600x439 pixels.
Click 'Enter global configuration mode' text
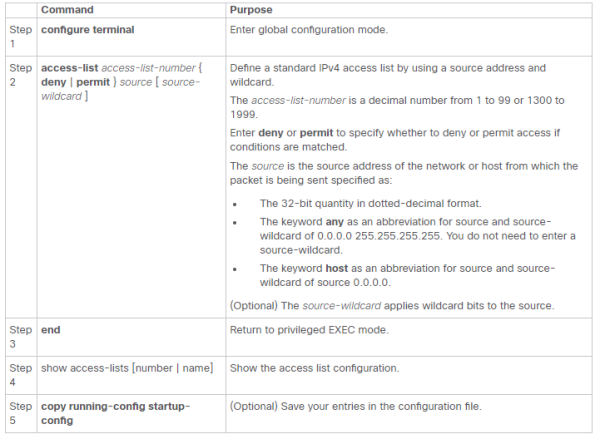[x=309, y=30]
